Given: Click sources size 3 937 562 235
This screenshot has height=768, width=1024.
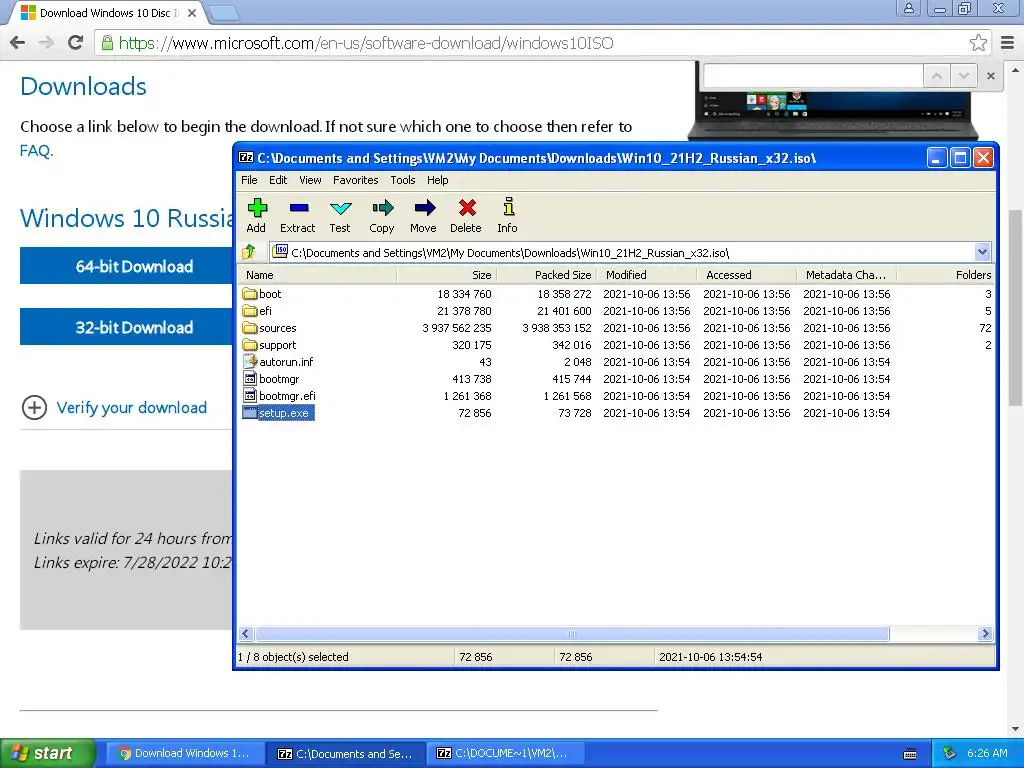Looking at the screenshot, I should [x=457, y=328].
